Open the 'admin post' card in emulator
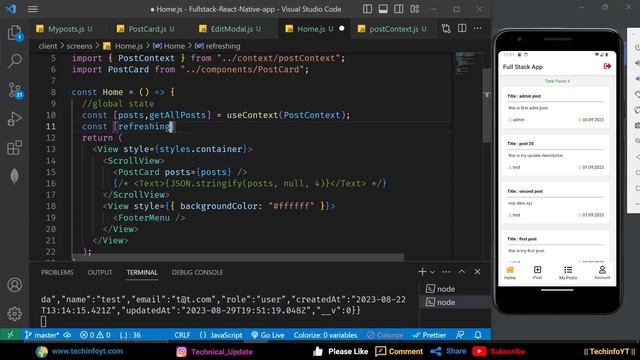Screen dimensions: 640x360 [x=556, y=108]
